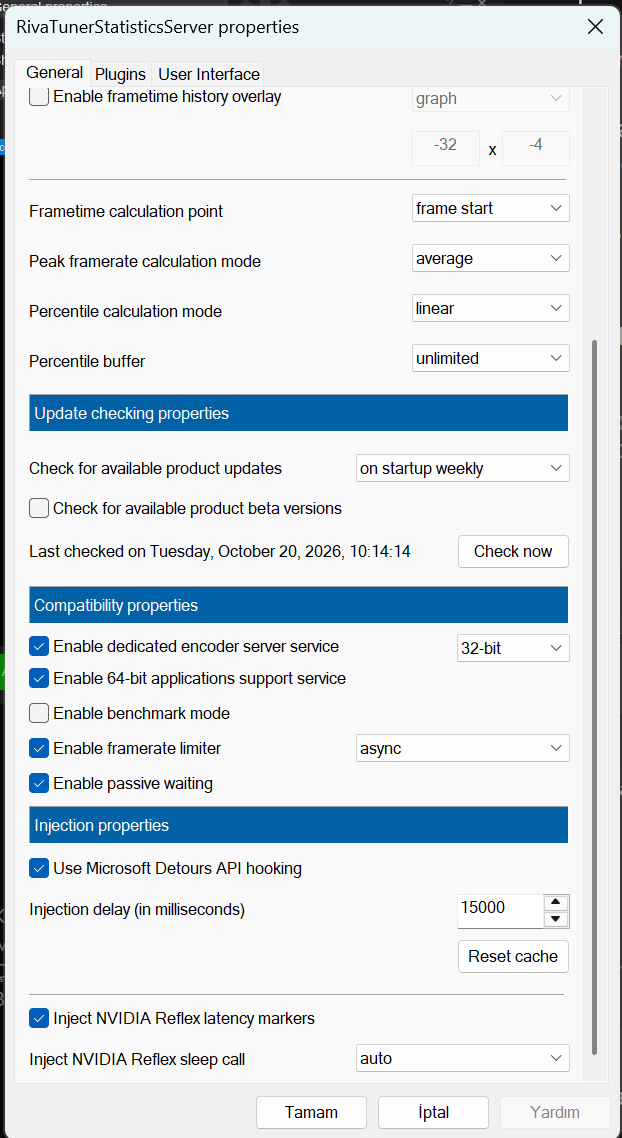Click the Check for available product updates label
Screen dimensions: 622x1138
click(155, 468)
